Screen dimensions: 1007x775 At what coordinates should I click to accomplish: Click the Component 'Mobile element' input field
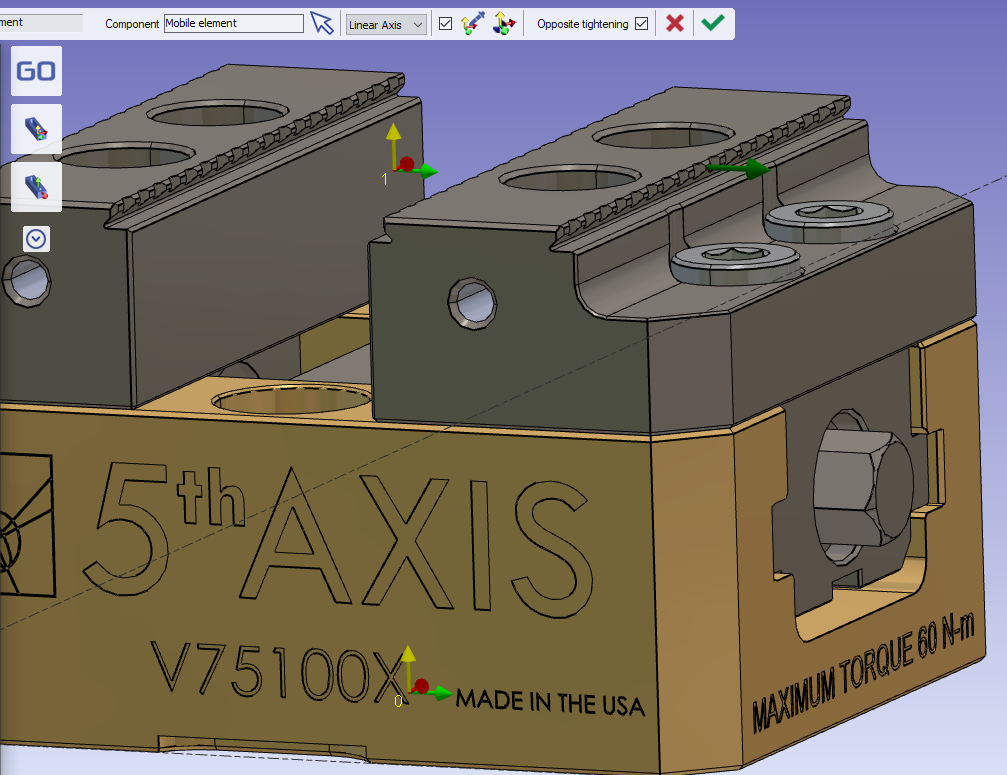(x=233, y=23)
